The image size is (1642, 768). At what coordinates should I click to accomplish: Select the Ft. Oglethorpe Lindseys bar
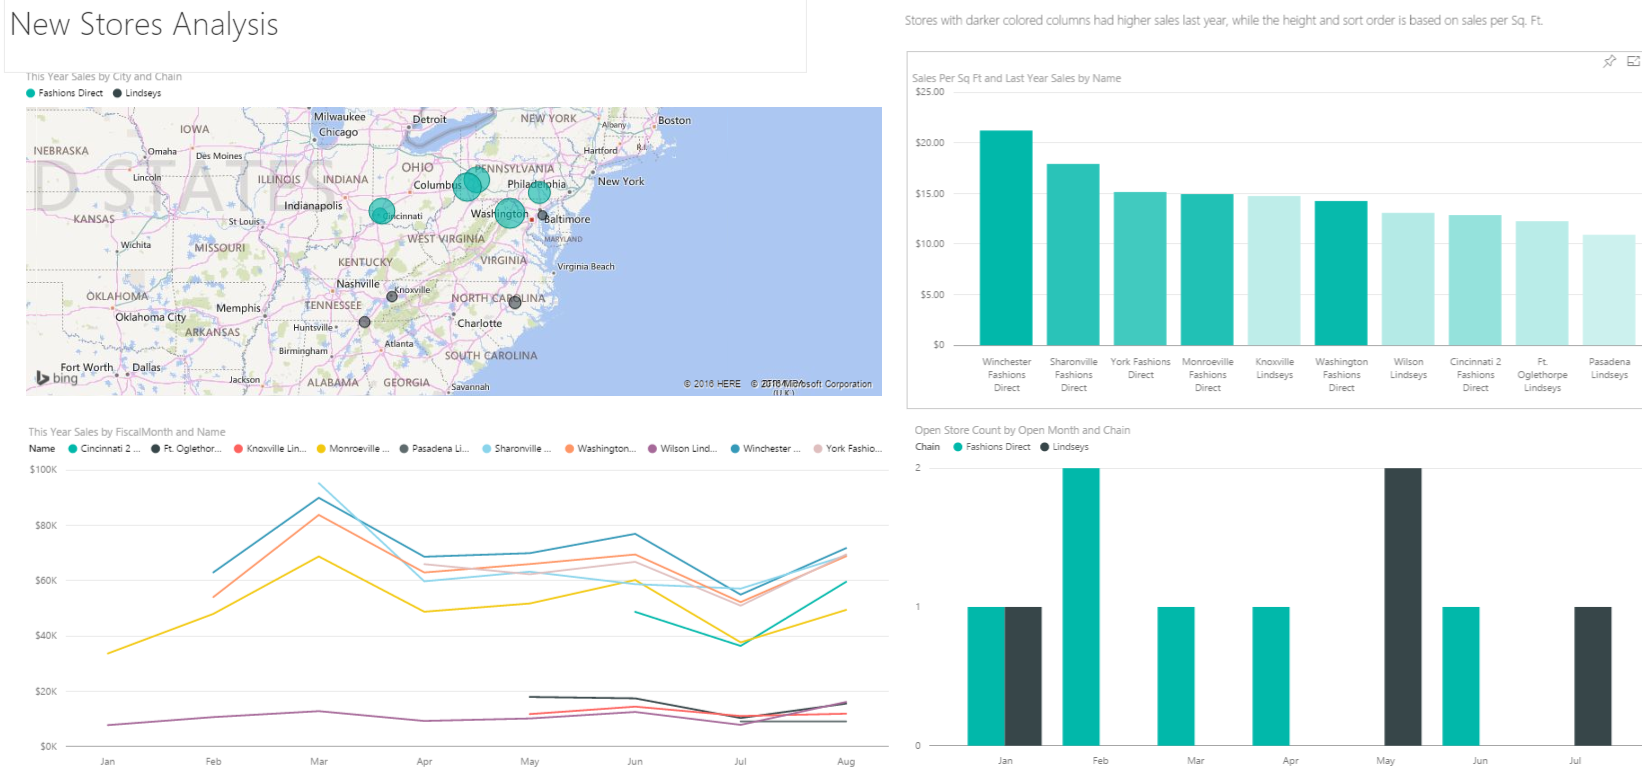coord(1542,283)
